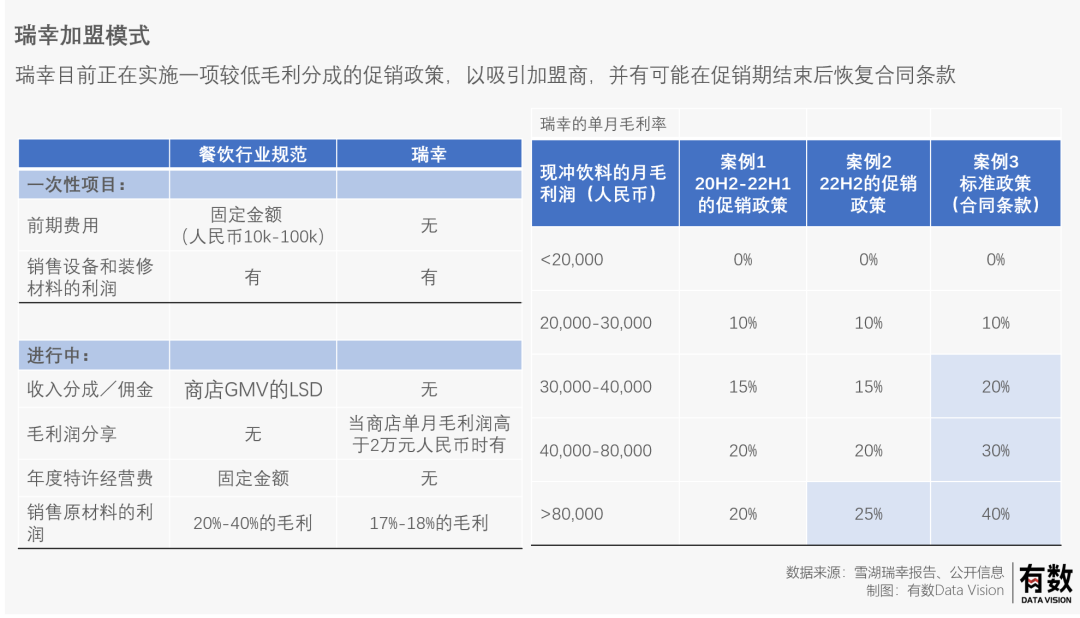Select the subtitle sentence about 促销政策
Screen dimensions: 1080x618
(x=486, y=76)
